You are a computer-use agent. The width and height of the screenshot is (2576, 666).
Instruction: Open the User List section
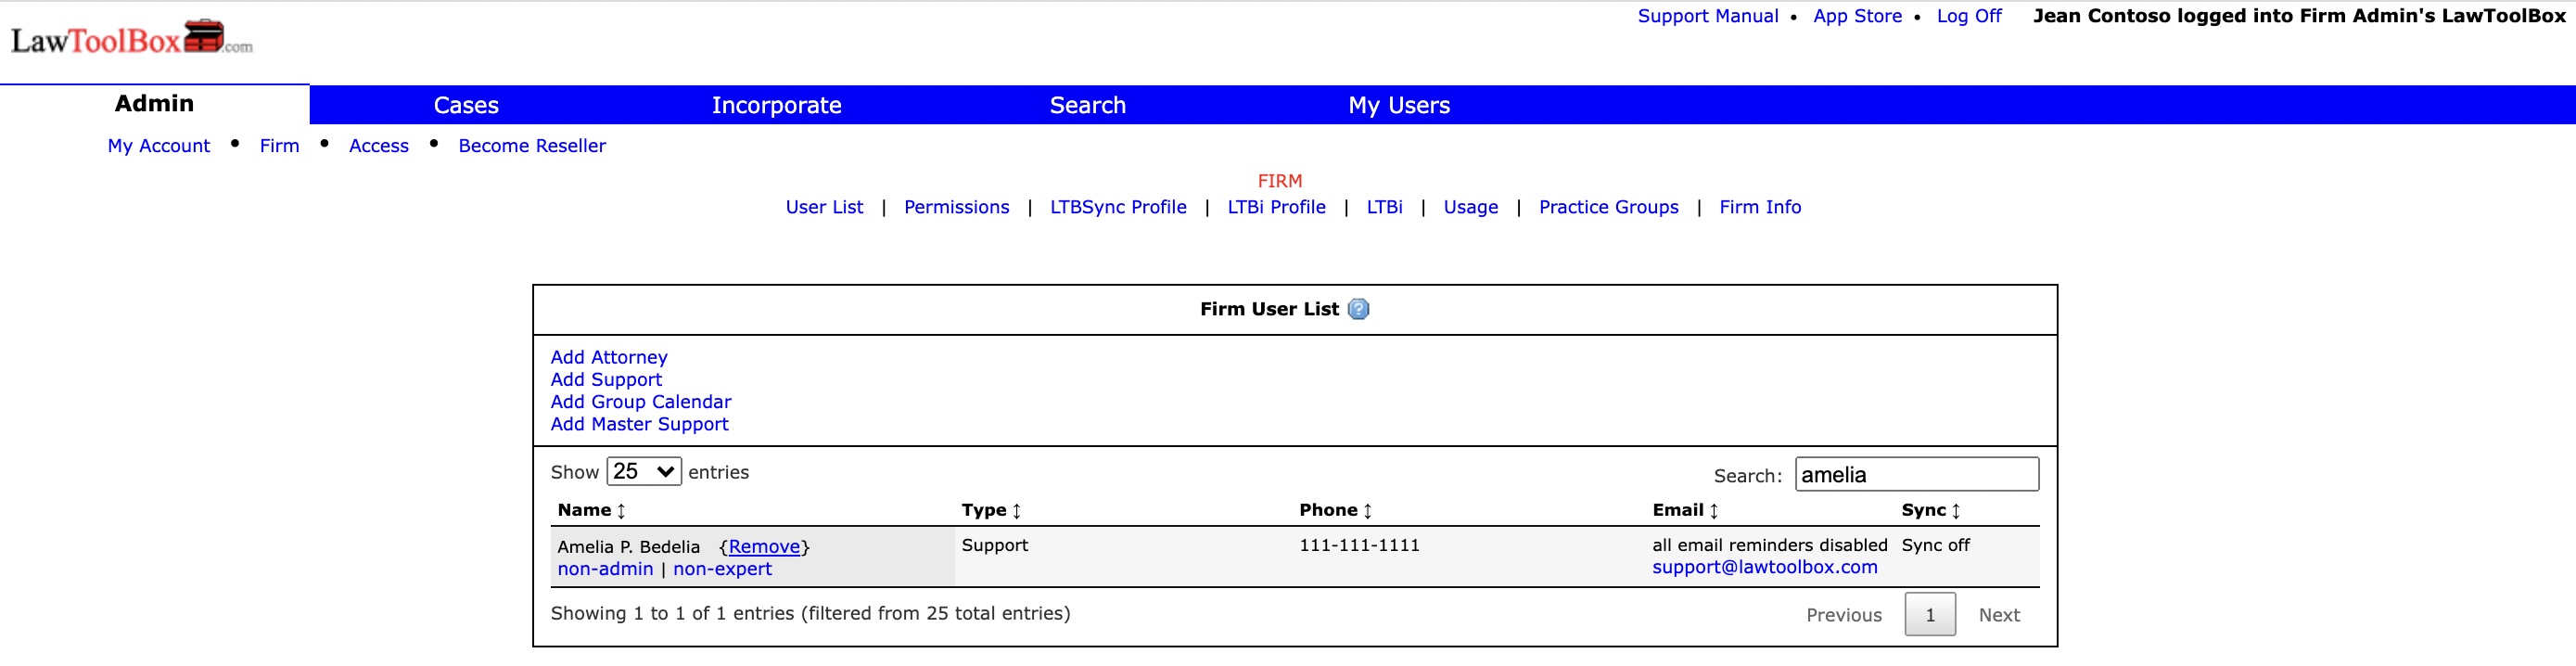(x=824, y=207)
